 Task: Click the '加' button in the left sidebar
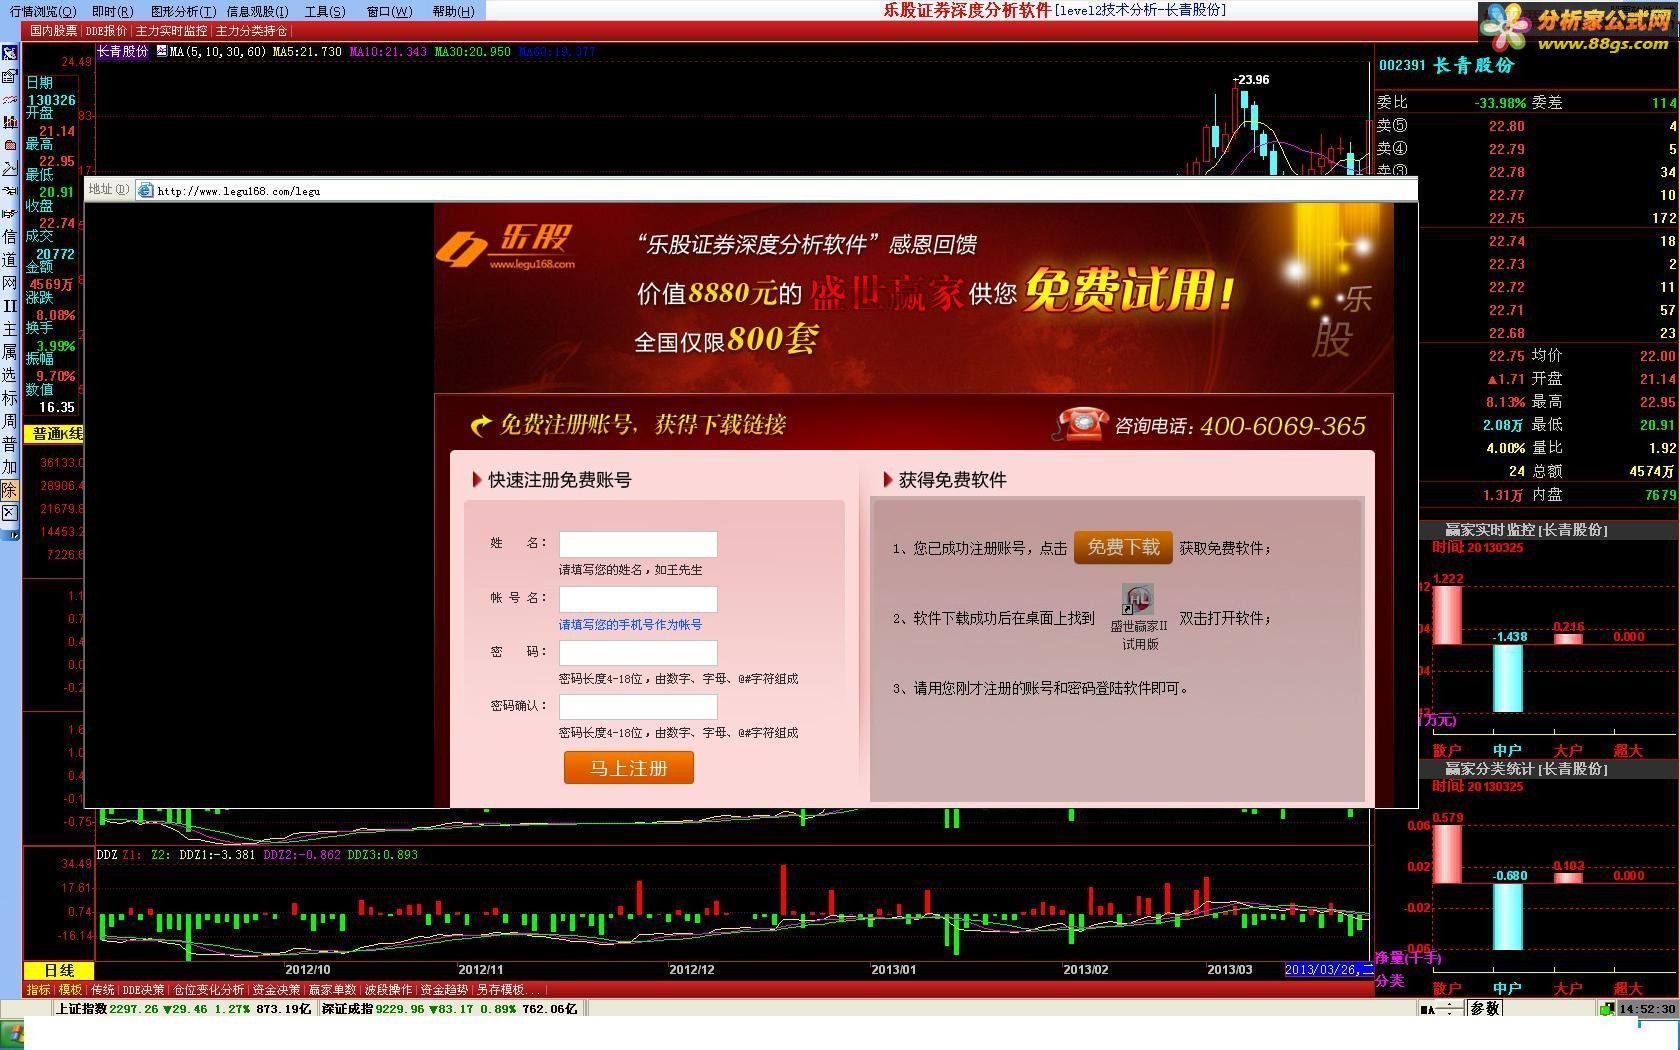[9, 467]
